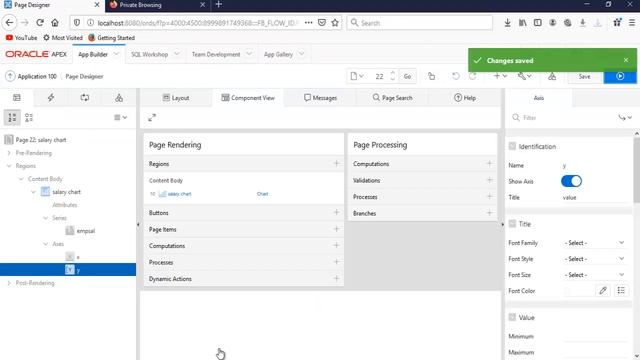The width and height of the screenshot is (640, 360).
Task: Open the Processing tree tab
Action: 84,98
